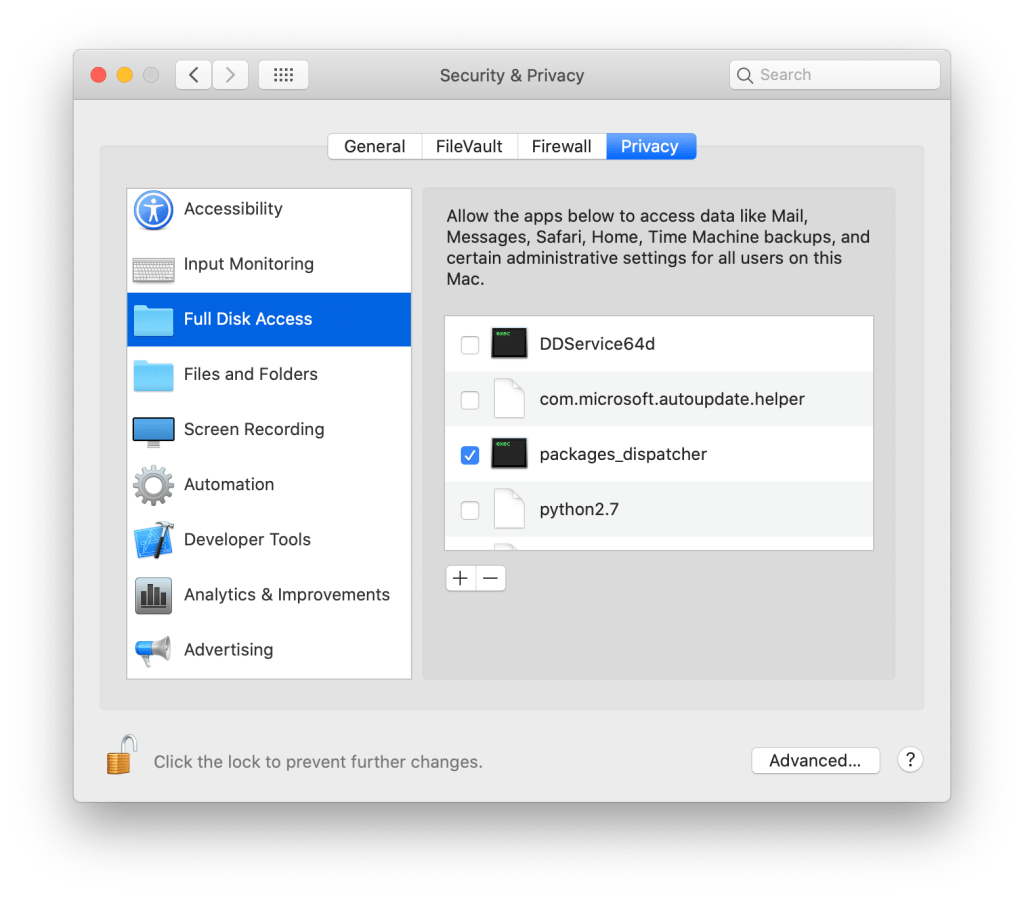
Task: Open help with the question mark button
Action: pos(910,759)
